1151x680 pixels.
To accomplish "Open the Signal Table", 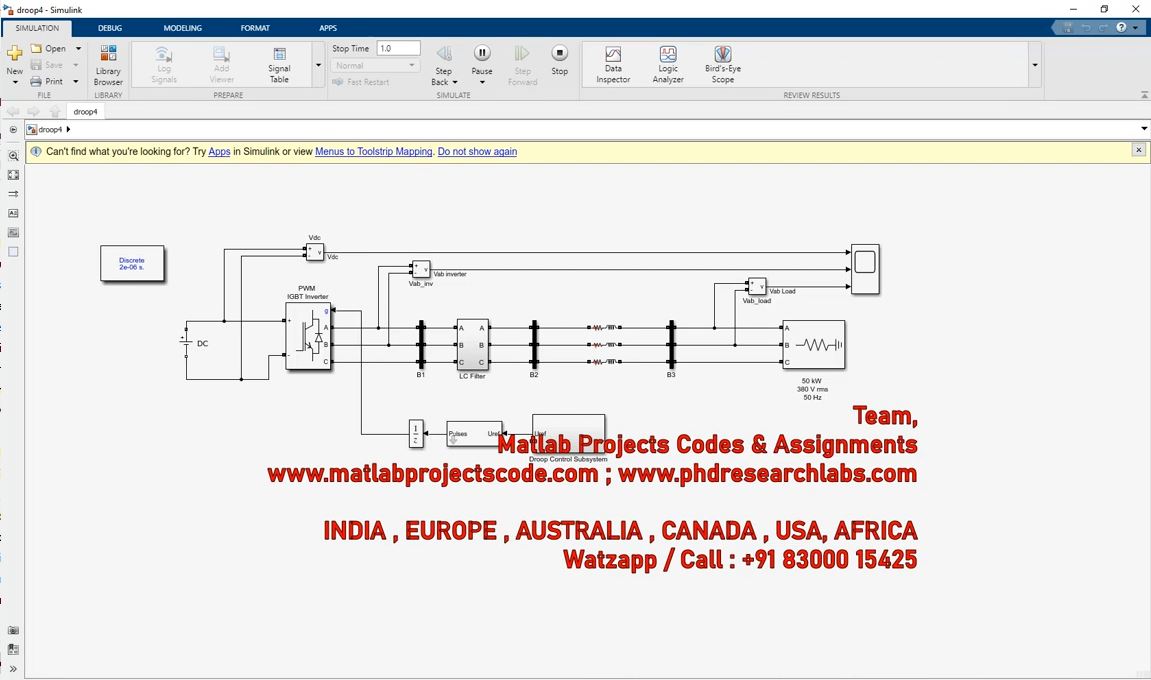I will pos(279,65).
